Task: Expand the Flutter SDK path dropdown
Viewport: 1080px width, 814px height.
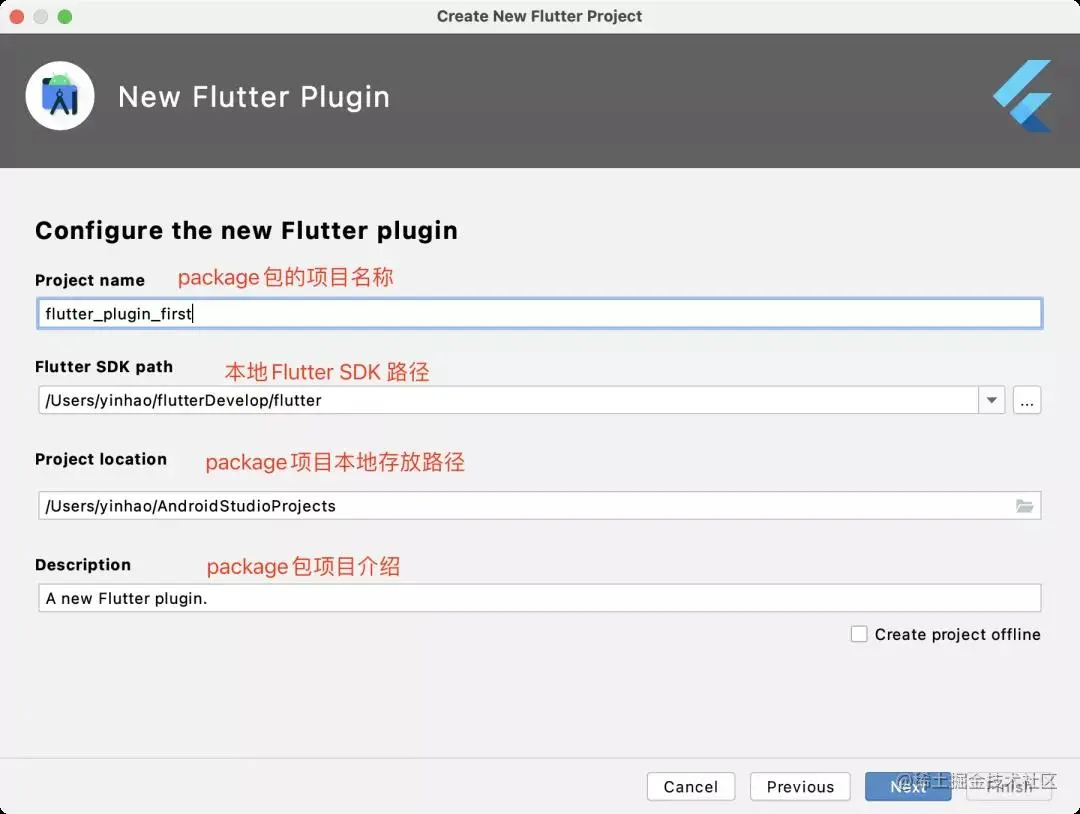Action: 991,400
